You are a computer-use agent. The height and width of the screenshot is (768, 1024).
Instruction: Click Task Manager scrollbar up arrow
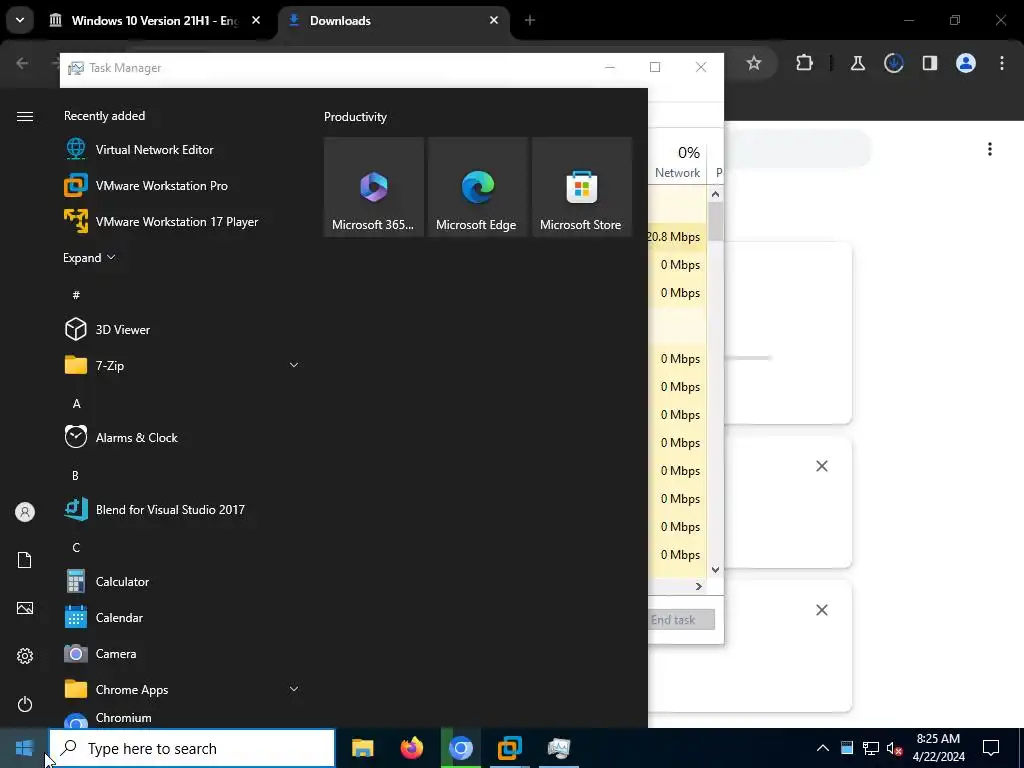716,194
